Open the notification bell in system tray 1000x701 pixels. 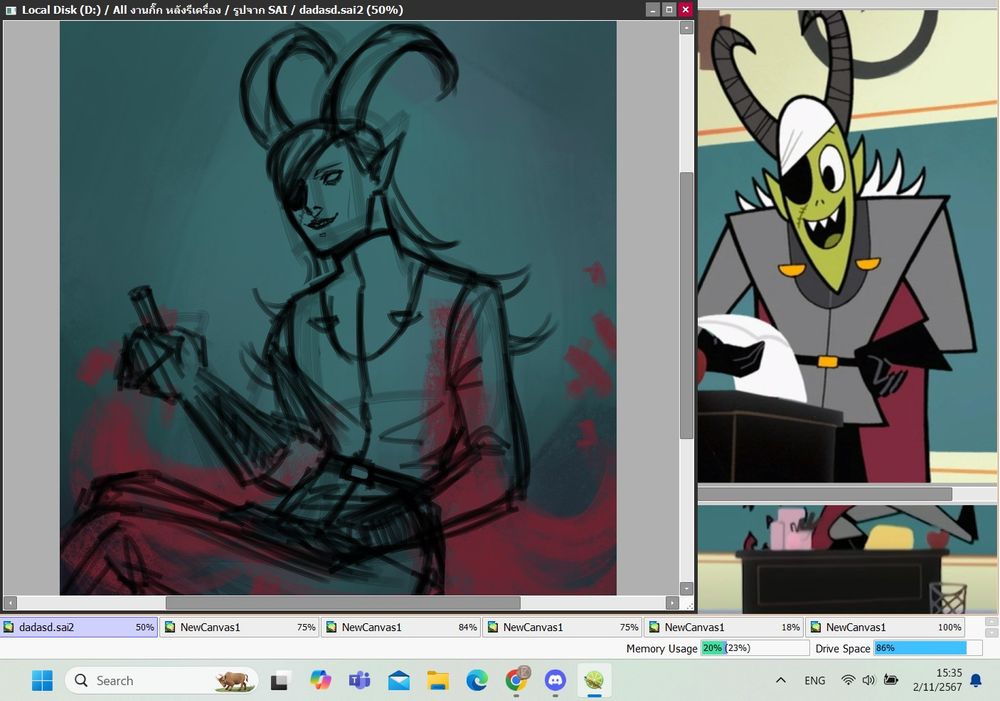tap(976, 681)
